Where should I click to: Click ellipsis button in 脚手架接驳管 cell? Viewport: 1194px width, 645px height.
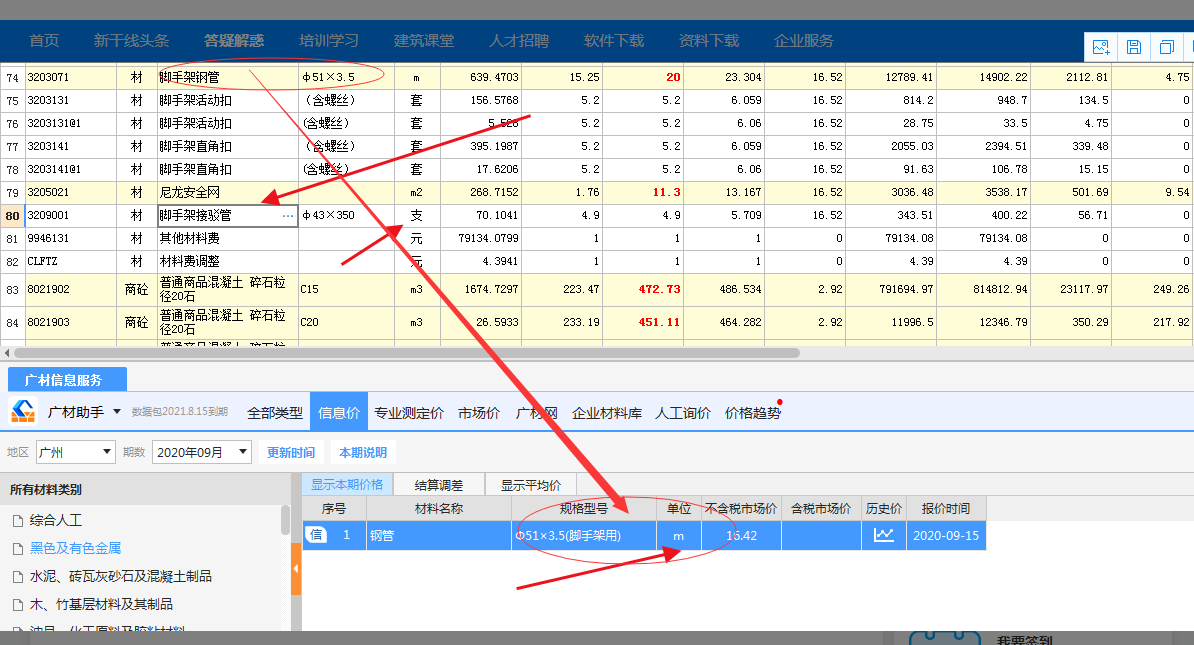click(x=288, y=216)
